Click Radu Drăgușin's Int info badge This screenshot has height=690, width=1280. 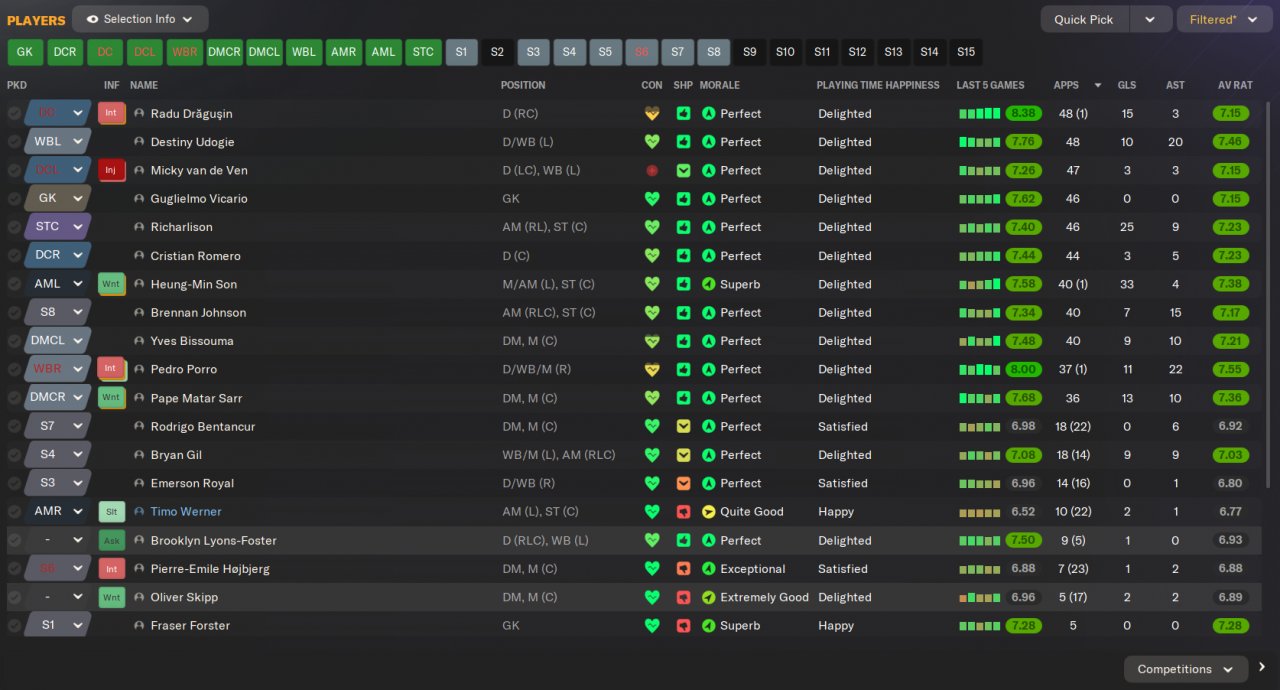click(111, 113)
